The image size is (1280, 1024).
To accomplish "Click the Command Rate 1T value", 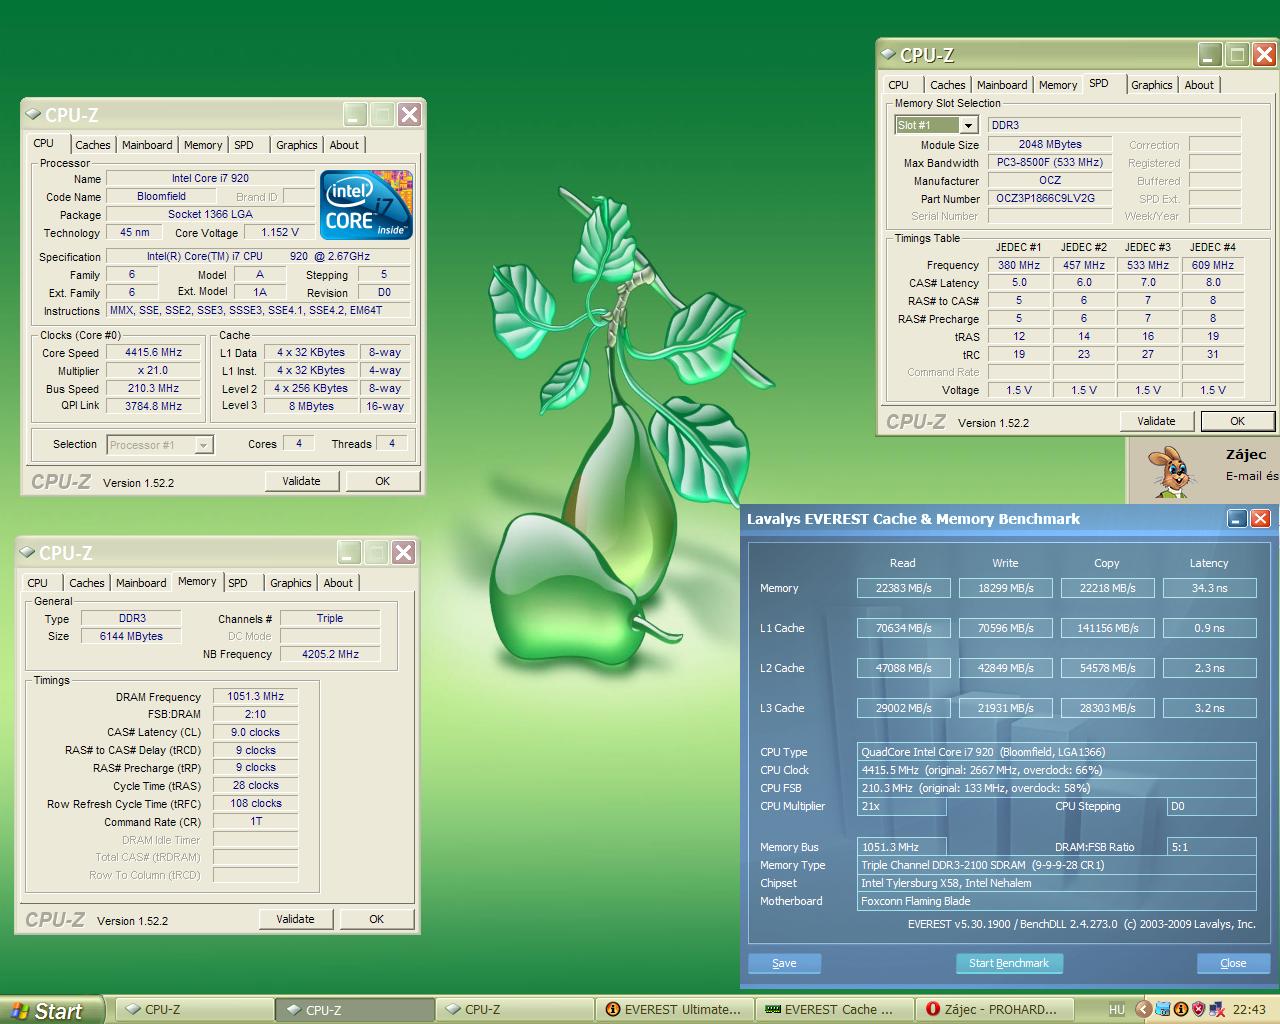I will [255, 821].
